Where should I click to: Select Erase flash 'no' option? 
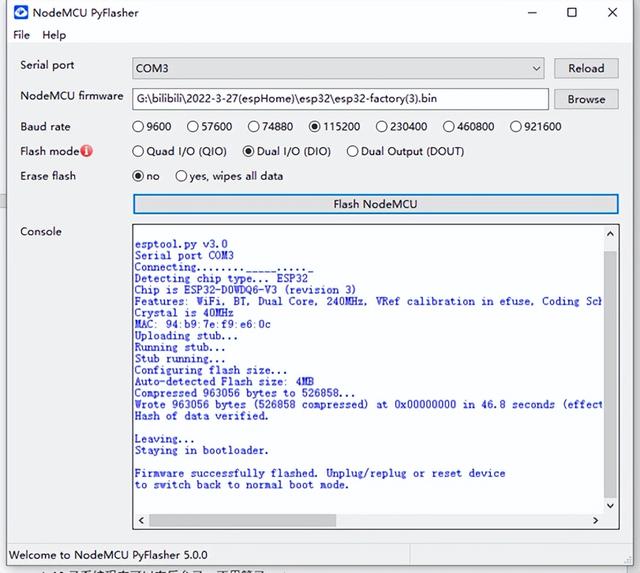146,176
